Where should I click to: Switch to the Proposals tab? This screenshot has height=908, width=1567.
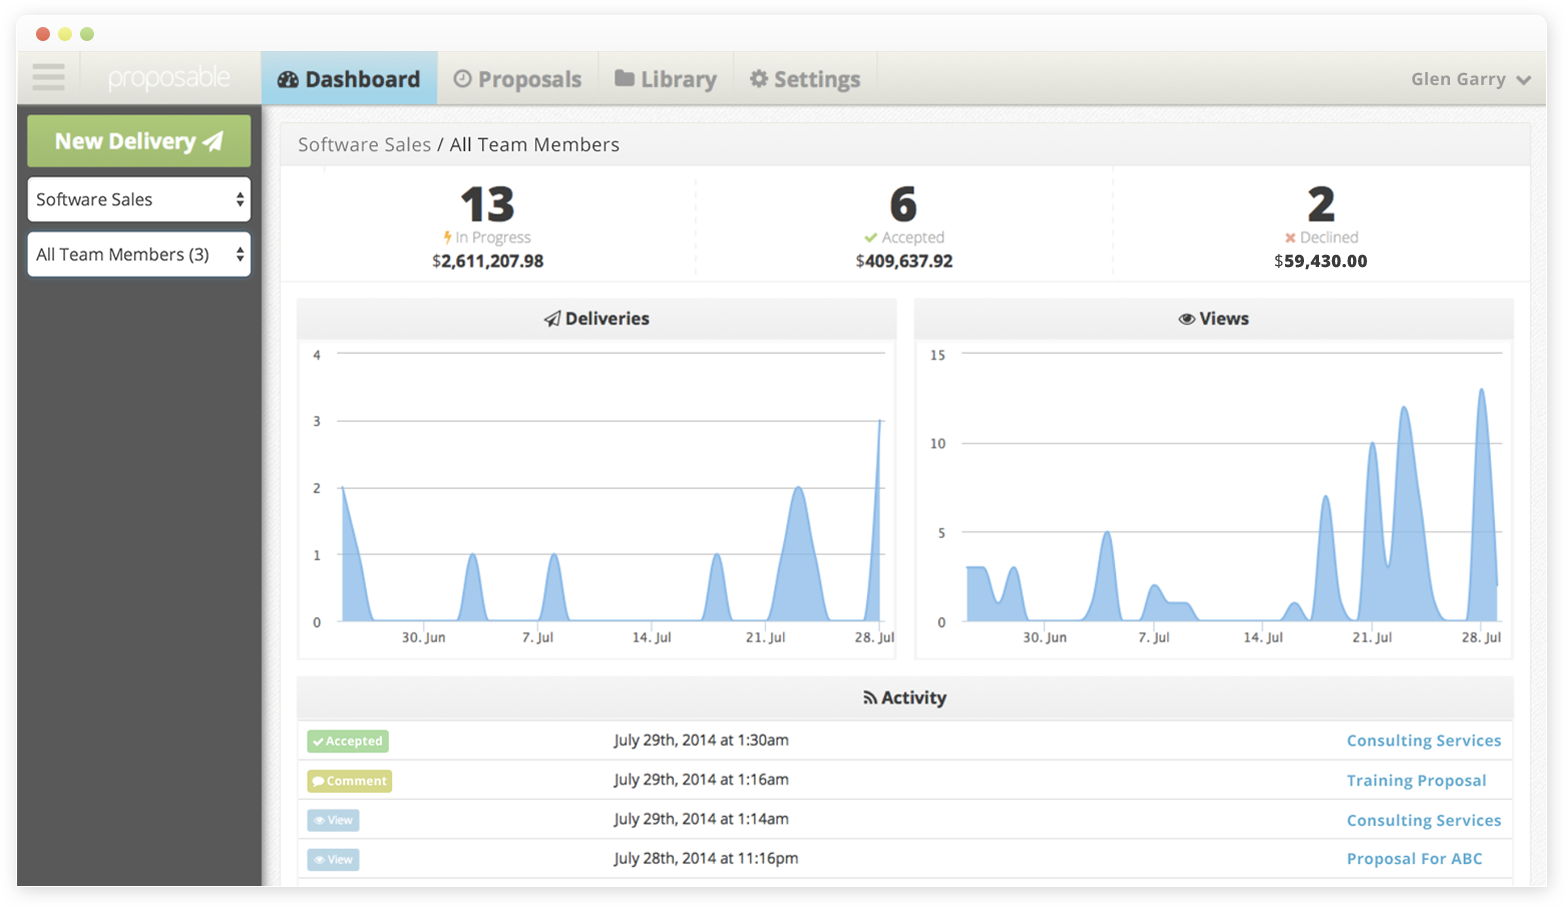point(517,79)
